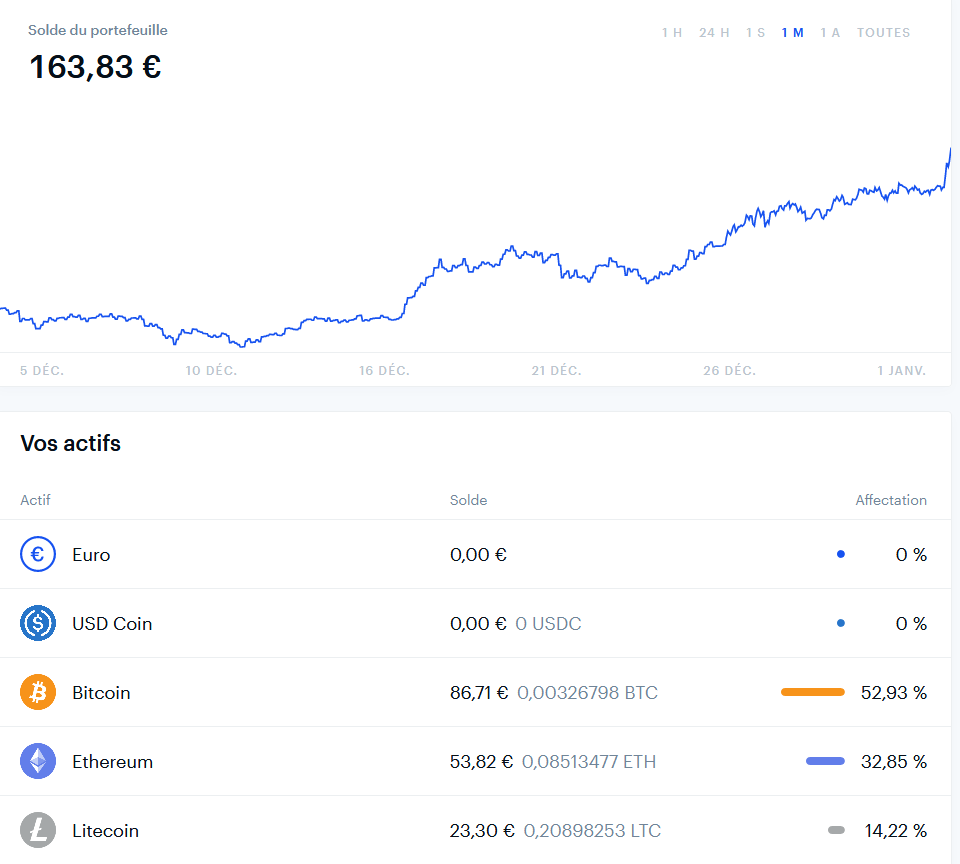Select the 1 M time range
The height and width of the screenshot is (864, 960).
tap(793, 33)
